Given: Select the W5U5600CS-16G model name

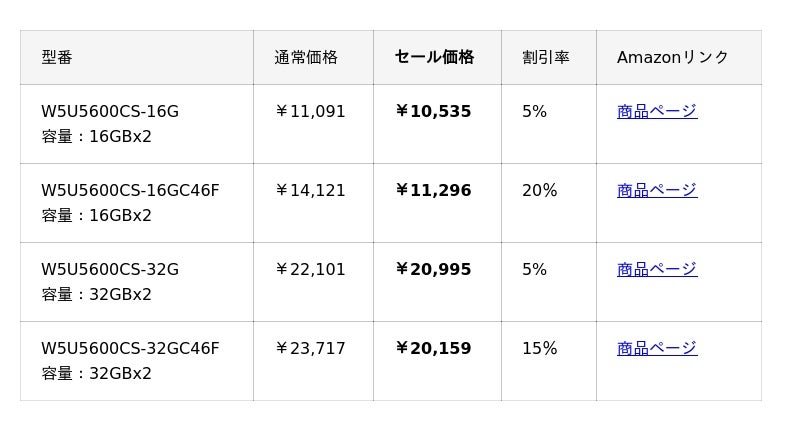Looking at the screenshot, I should 110,111.
